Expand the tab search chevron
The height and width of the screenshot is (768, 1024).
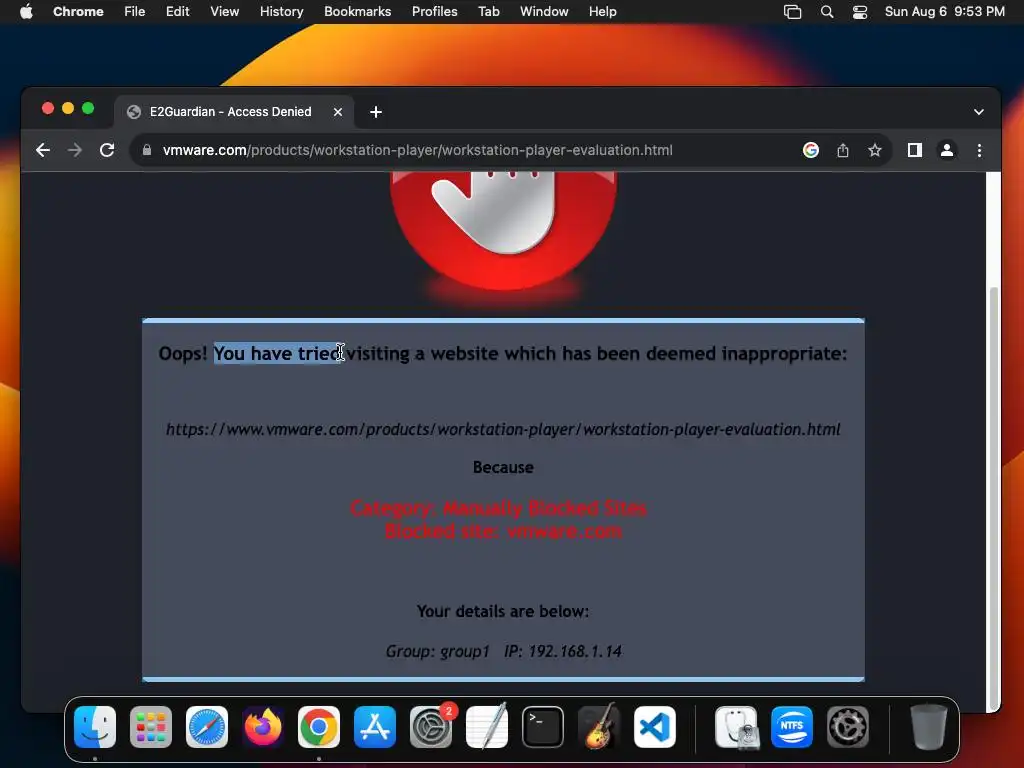pyautogui.click(x=978, y=112)
